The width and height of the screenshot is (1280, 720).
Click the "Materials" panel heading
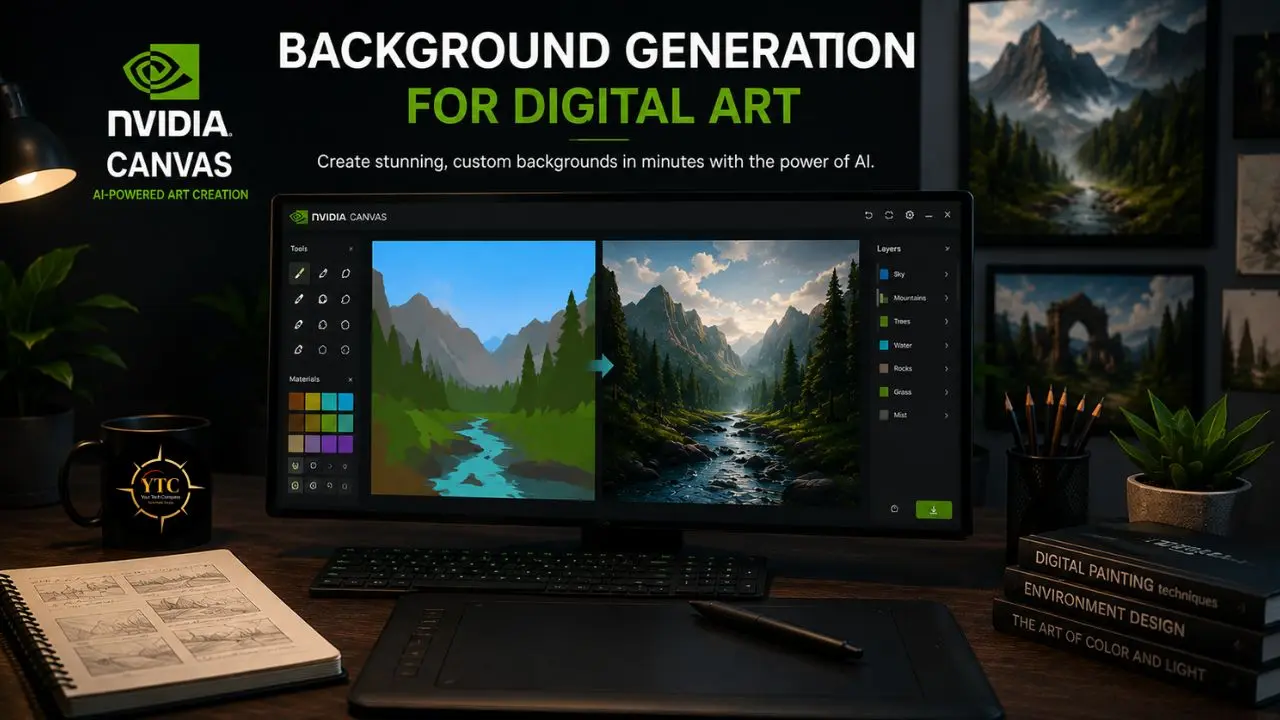305,380
